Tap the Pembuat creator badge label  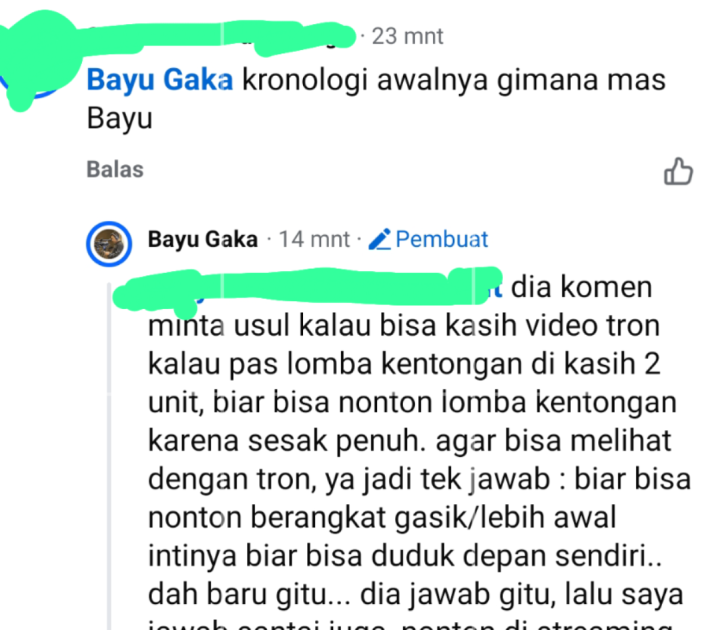pos(442,239)
